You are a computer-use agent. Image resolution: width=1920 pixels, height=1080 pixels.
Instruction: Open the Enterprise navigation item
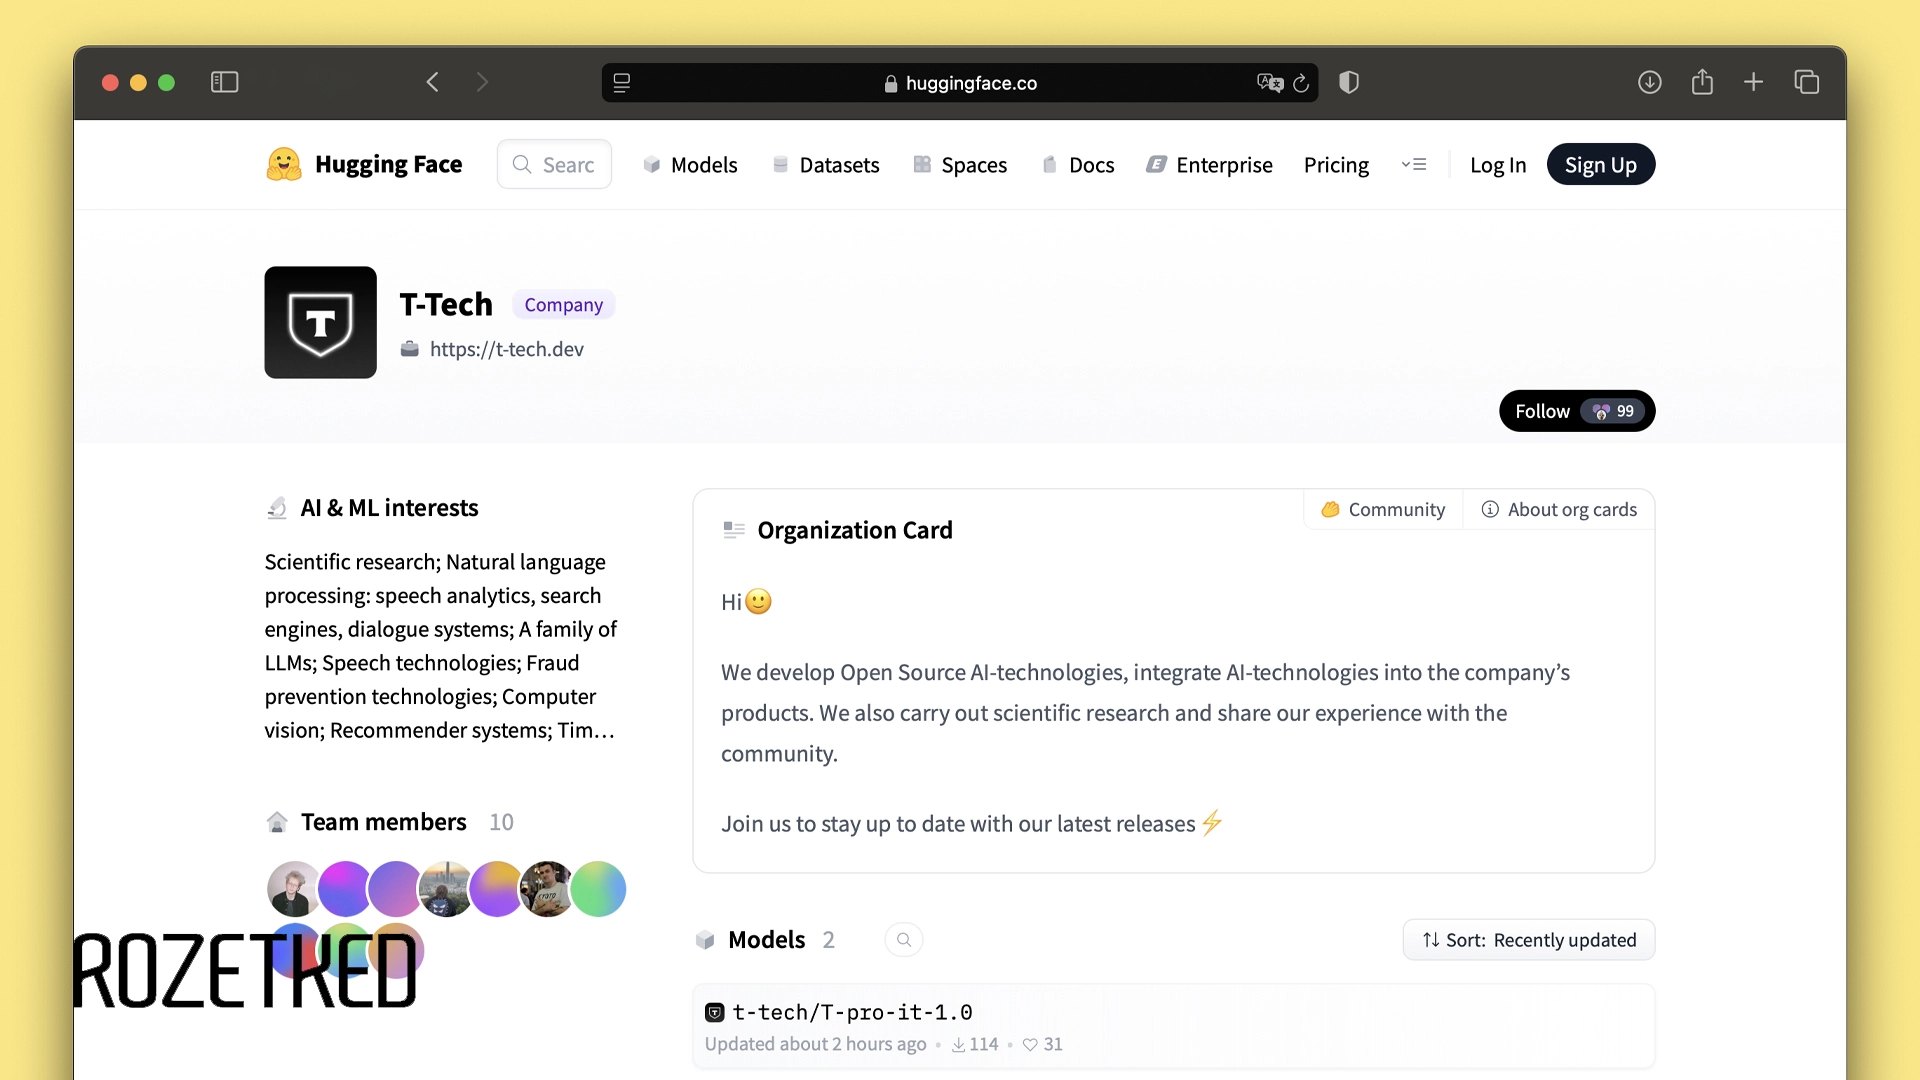1209,165
